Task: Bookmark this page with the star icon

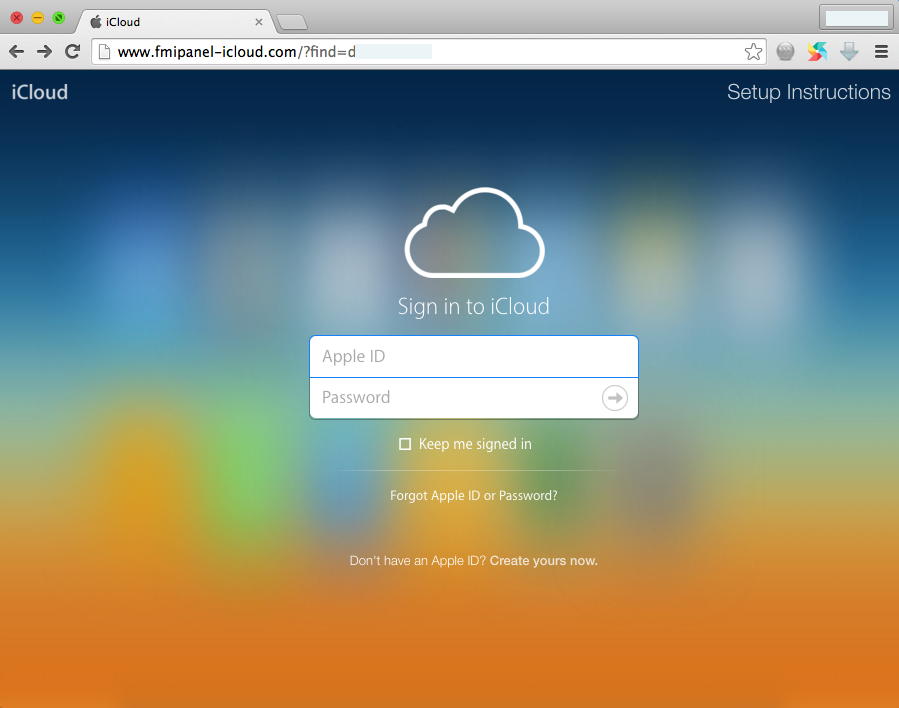Action: [753, 52]
